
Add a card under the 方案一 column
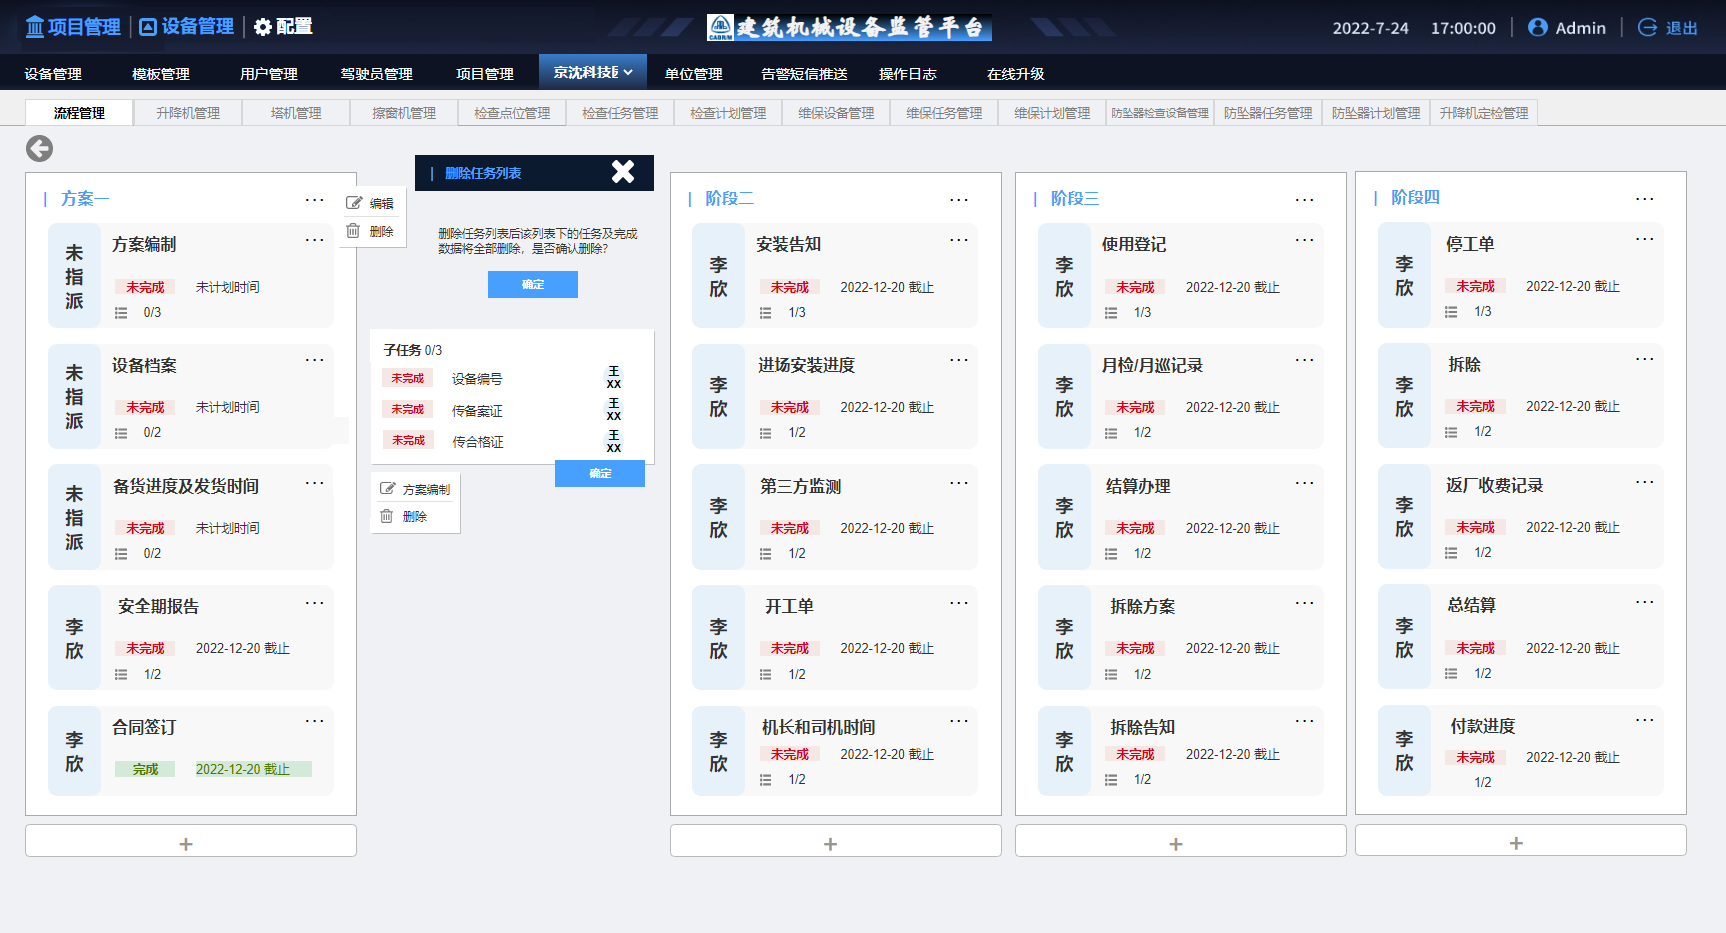pyautogui.click(x=191, y=841)
